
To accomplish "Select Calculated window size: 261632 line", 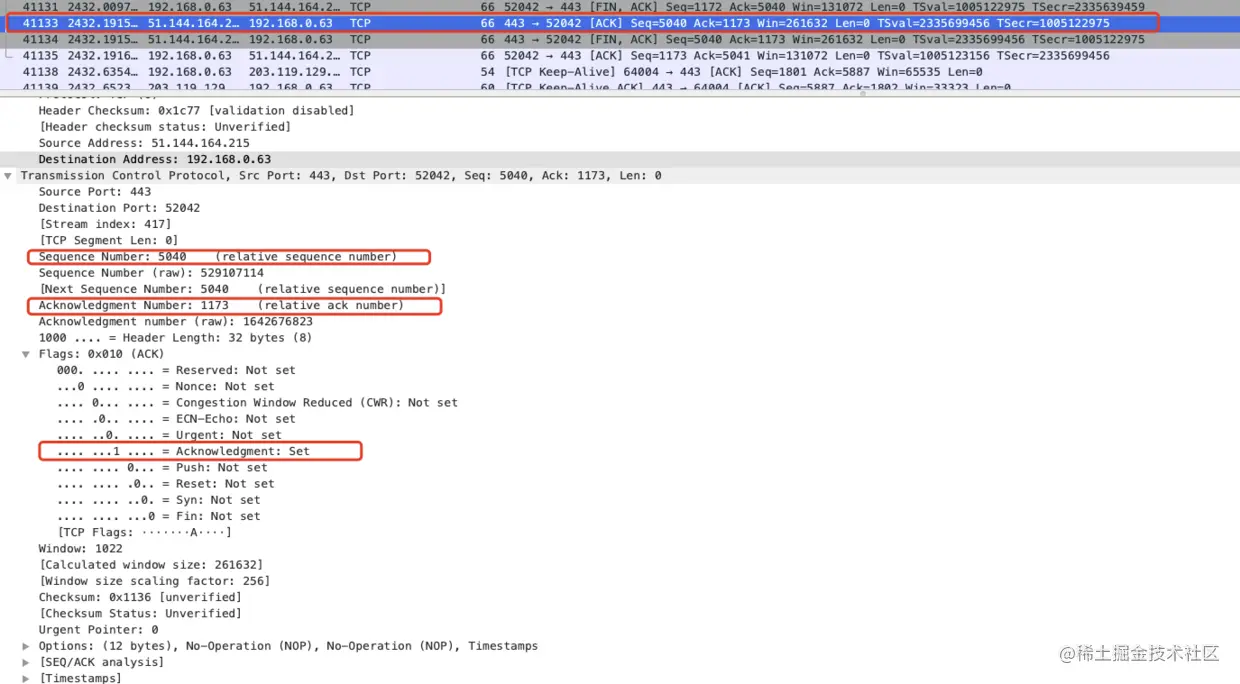I will tap(151, 565).
